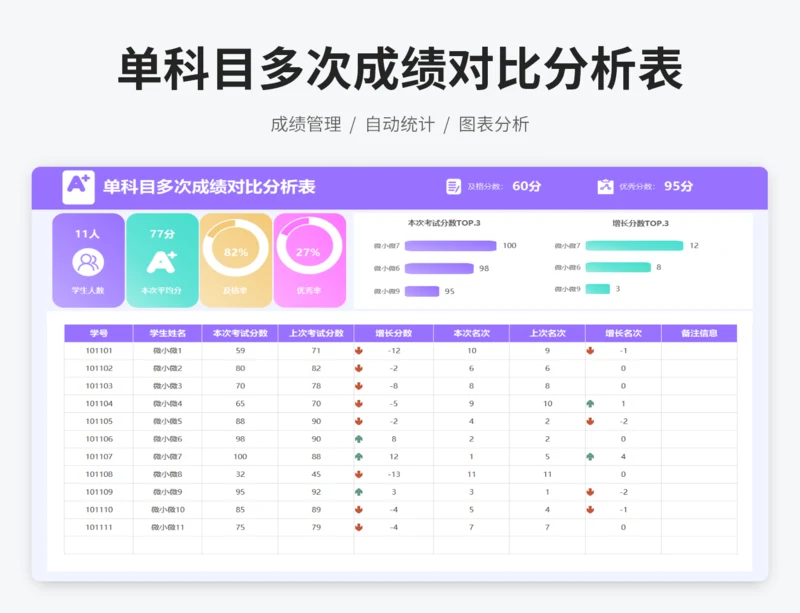The image size is (800, 613).
Task: Click green up arrow beside growth score 12 in table
Action: tap(359, 456)
